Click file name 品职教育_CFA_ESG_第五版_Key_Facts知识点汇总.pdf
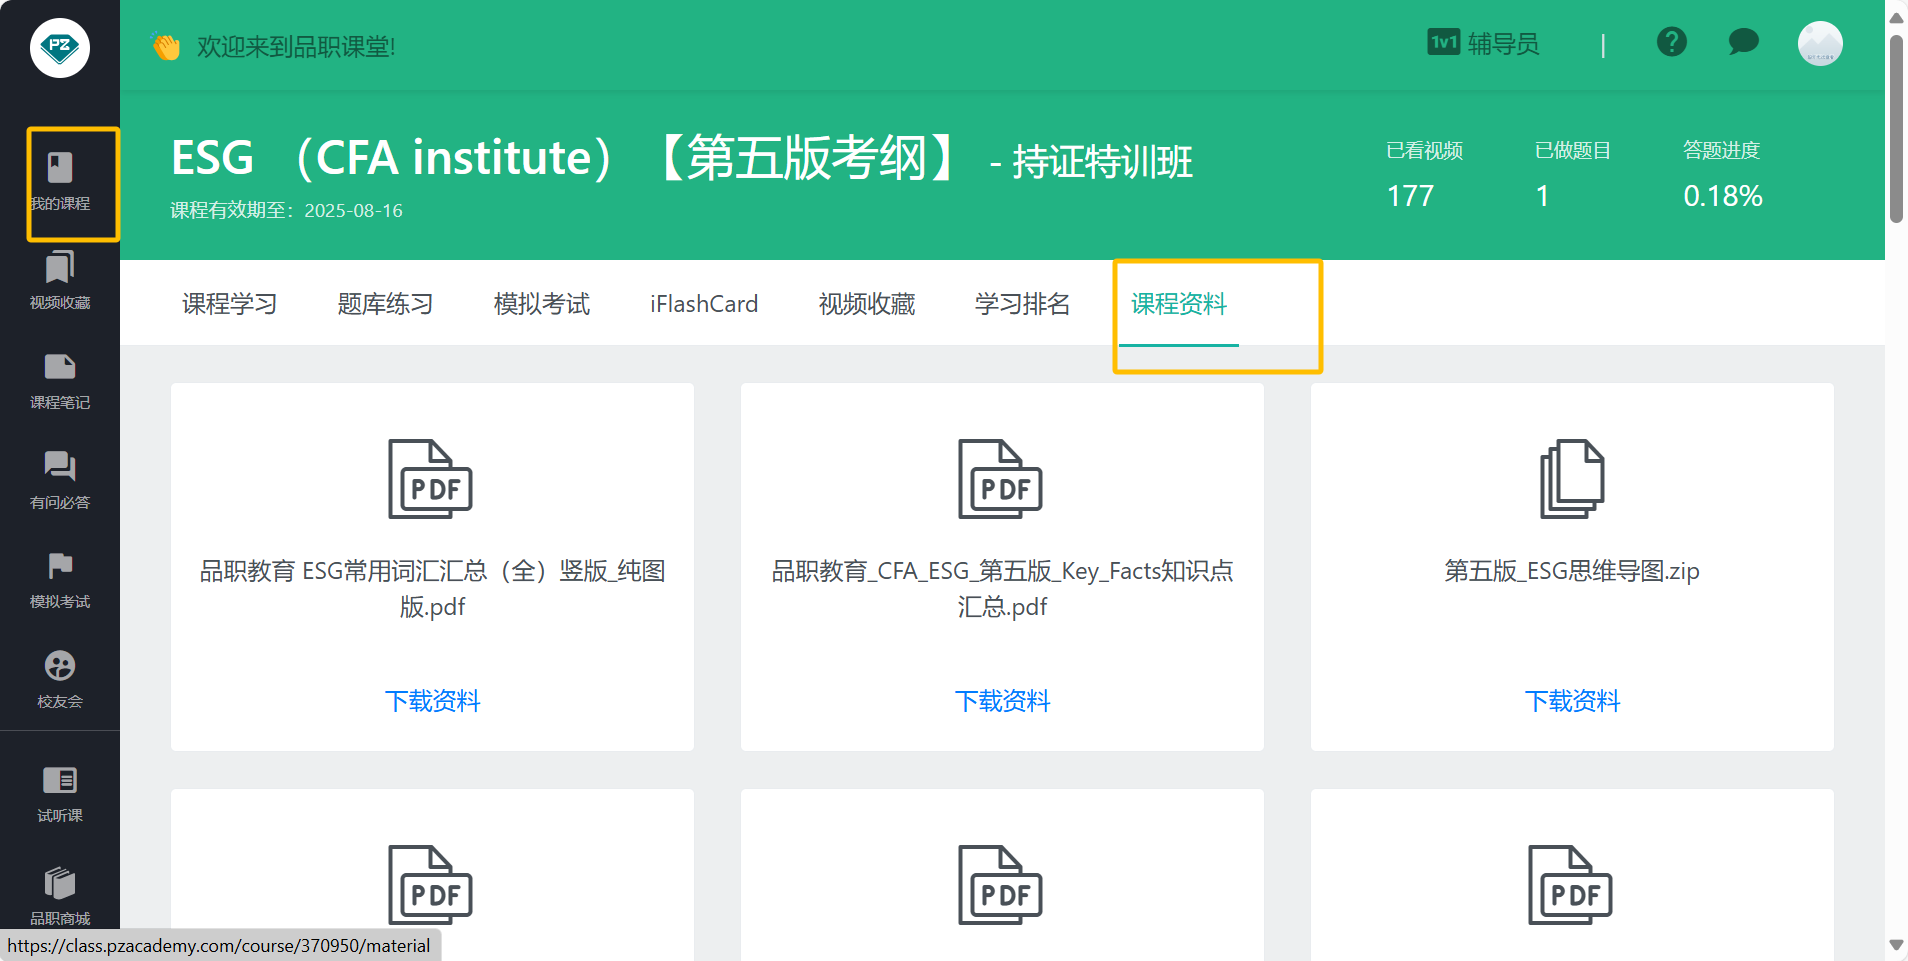1908x961 pixels. click(x=1003, y=589)
